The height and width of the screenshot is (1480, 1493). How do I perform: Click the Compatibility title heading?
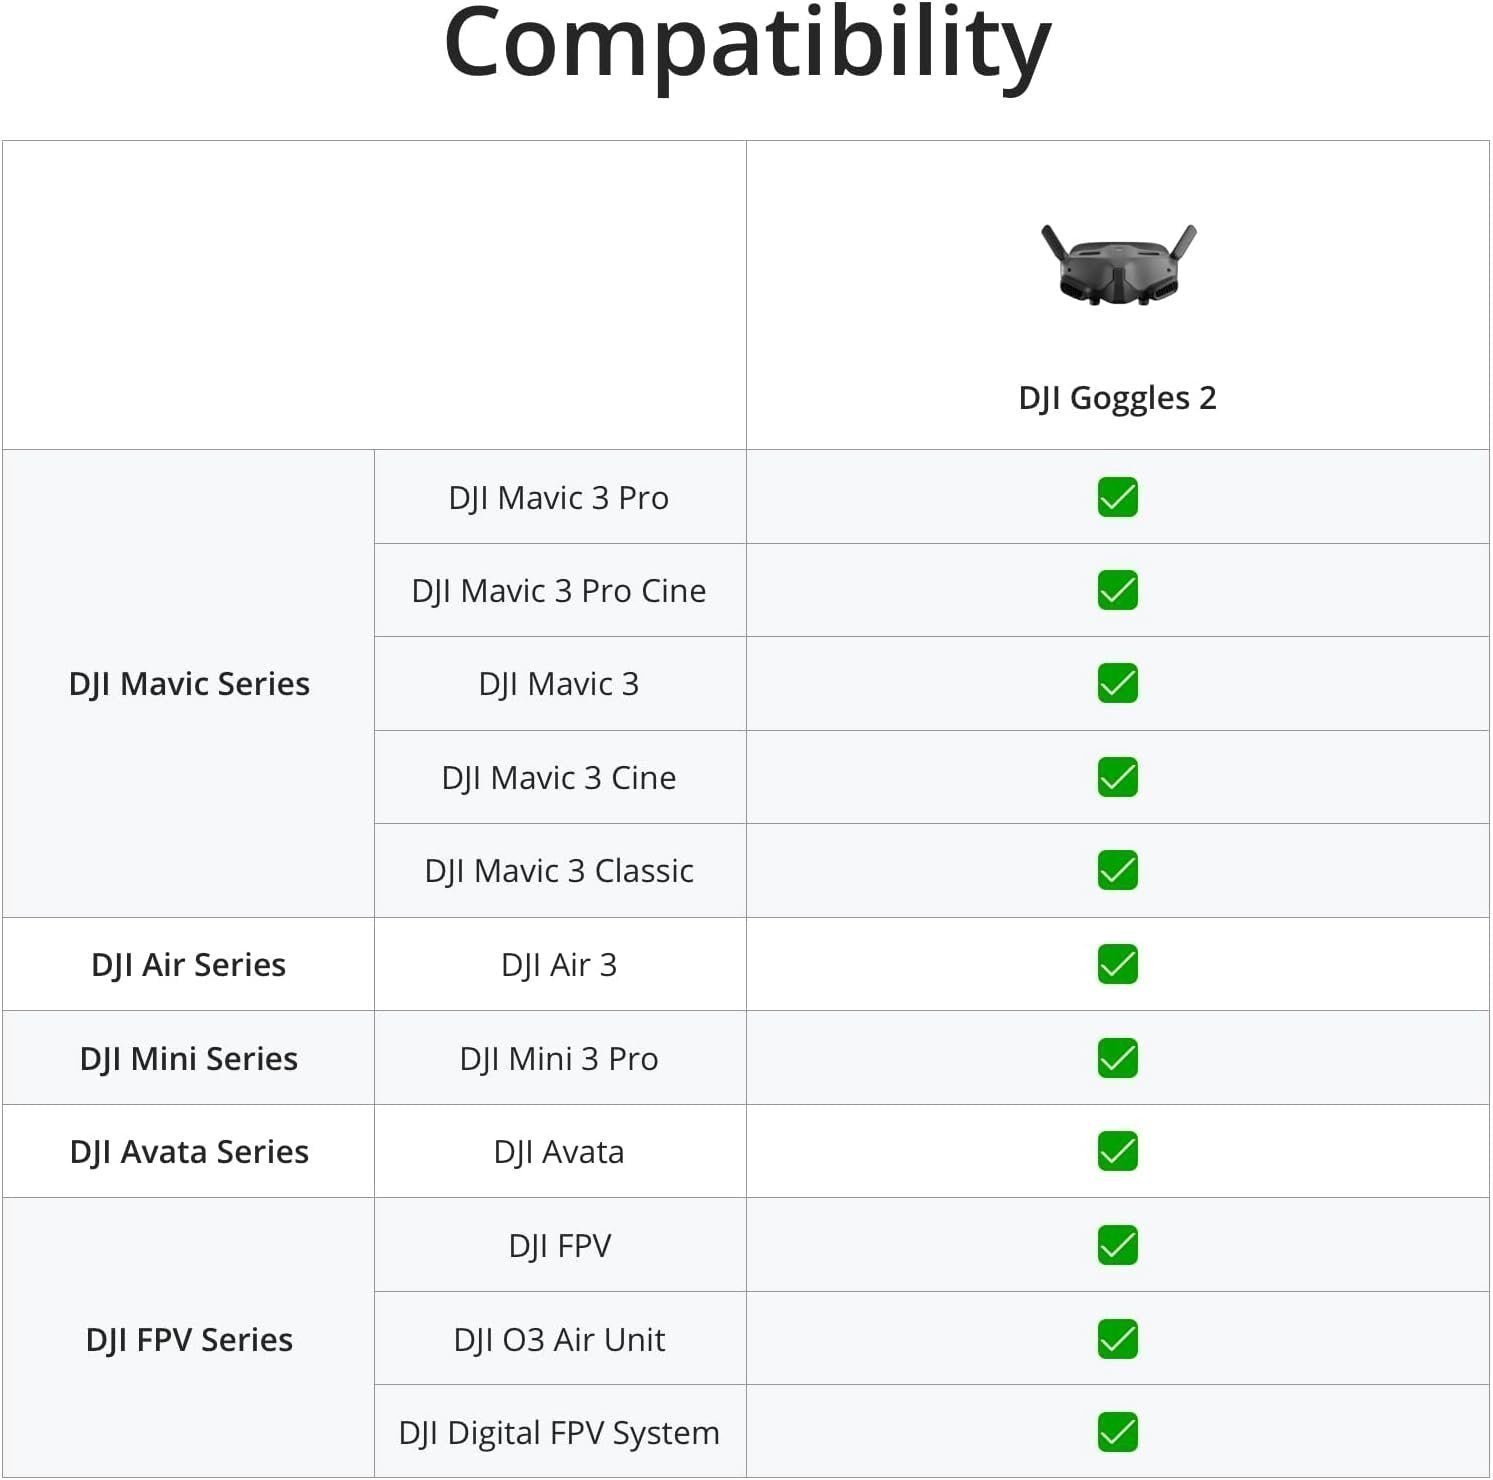746,45
